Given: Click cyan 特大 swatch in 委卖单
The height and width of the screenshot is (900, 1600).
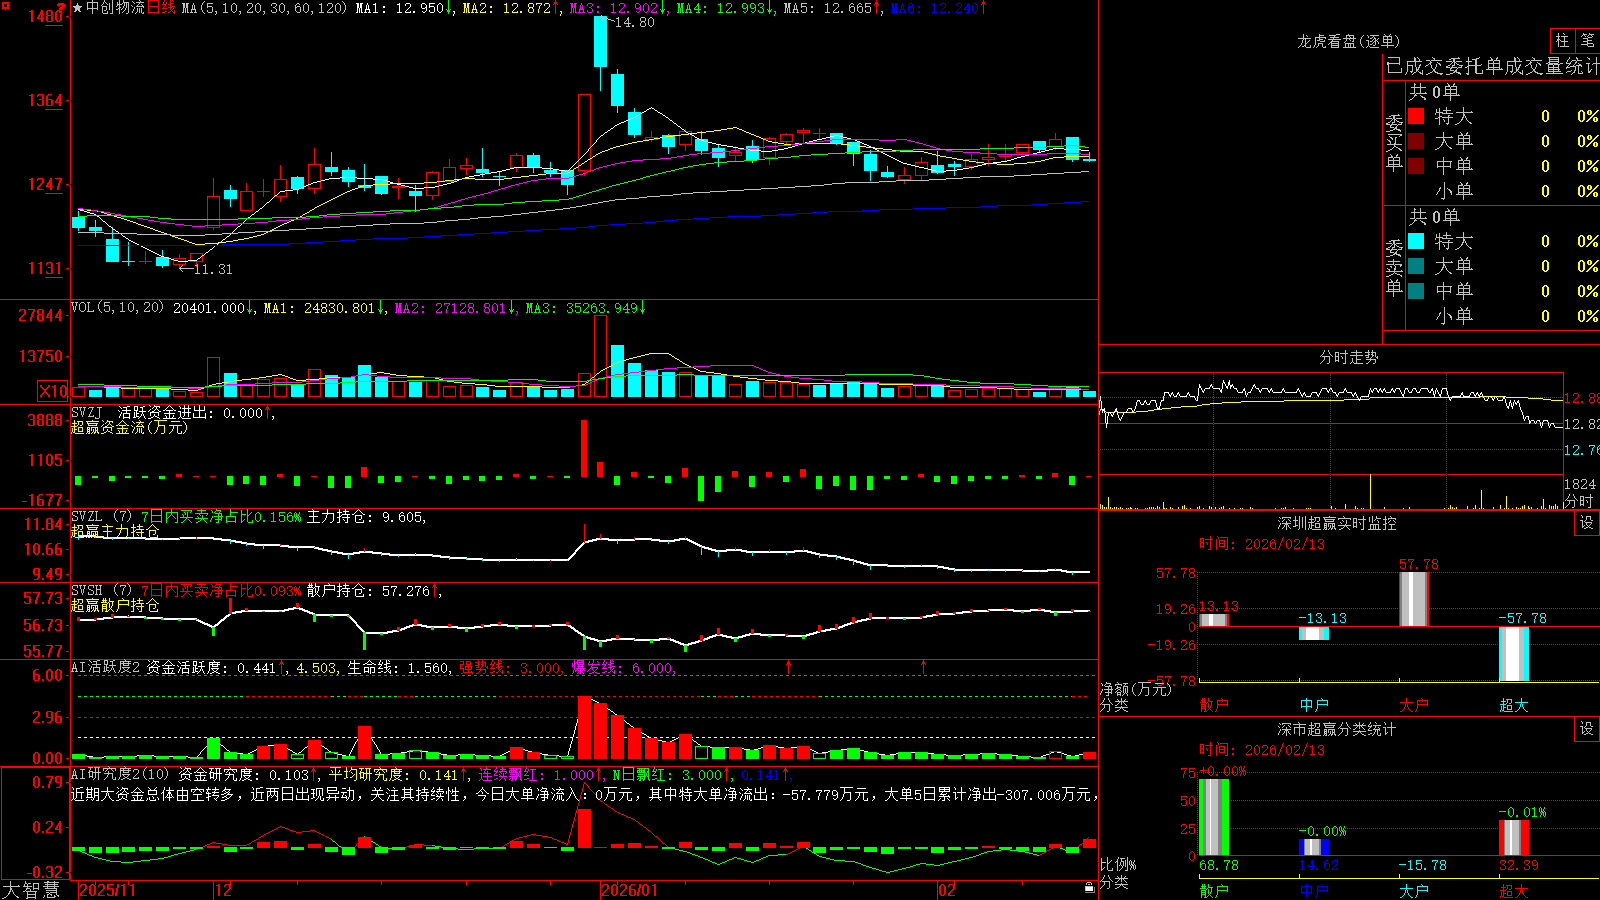Looking at the screenshot, I should (x=1416, y=241).
